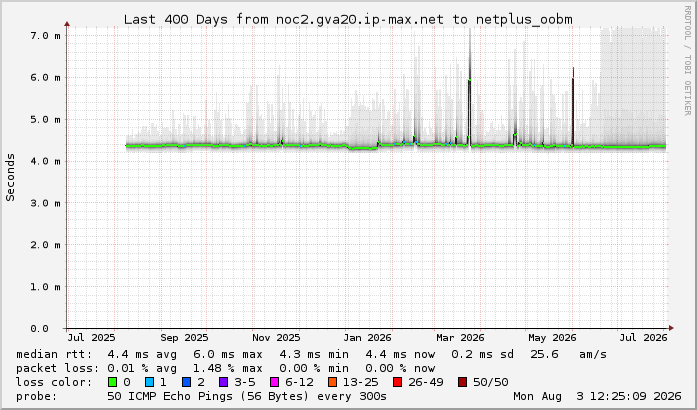Click the '0.00 % now' packet loss value
Image resolution: width=697 pixels, height=410 pixels.
[x=400, y=368]
